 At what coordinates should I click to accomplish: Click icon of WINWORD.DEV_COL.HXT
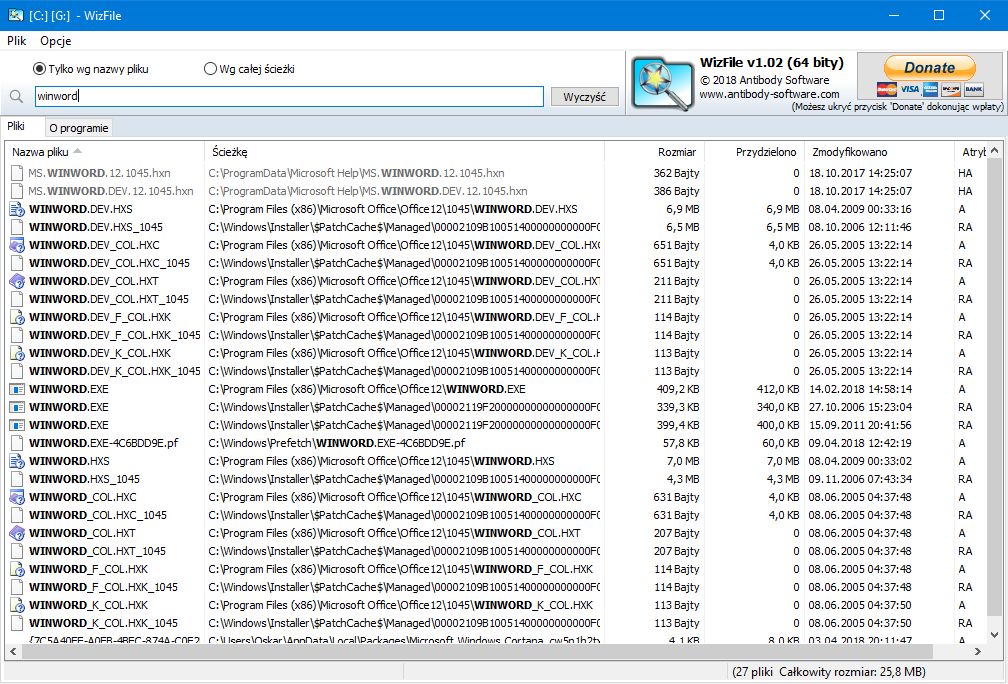[17, 281]
